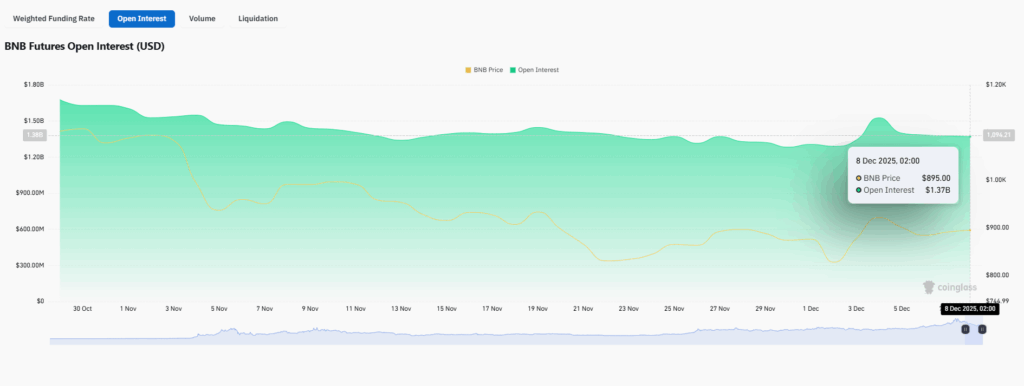The image size is (1024, 386).
Task: Grab the left range slider handle
Action: (x=965, y=330)
